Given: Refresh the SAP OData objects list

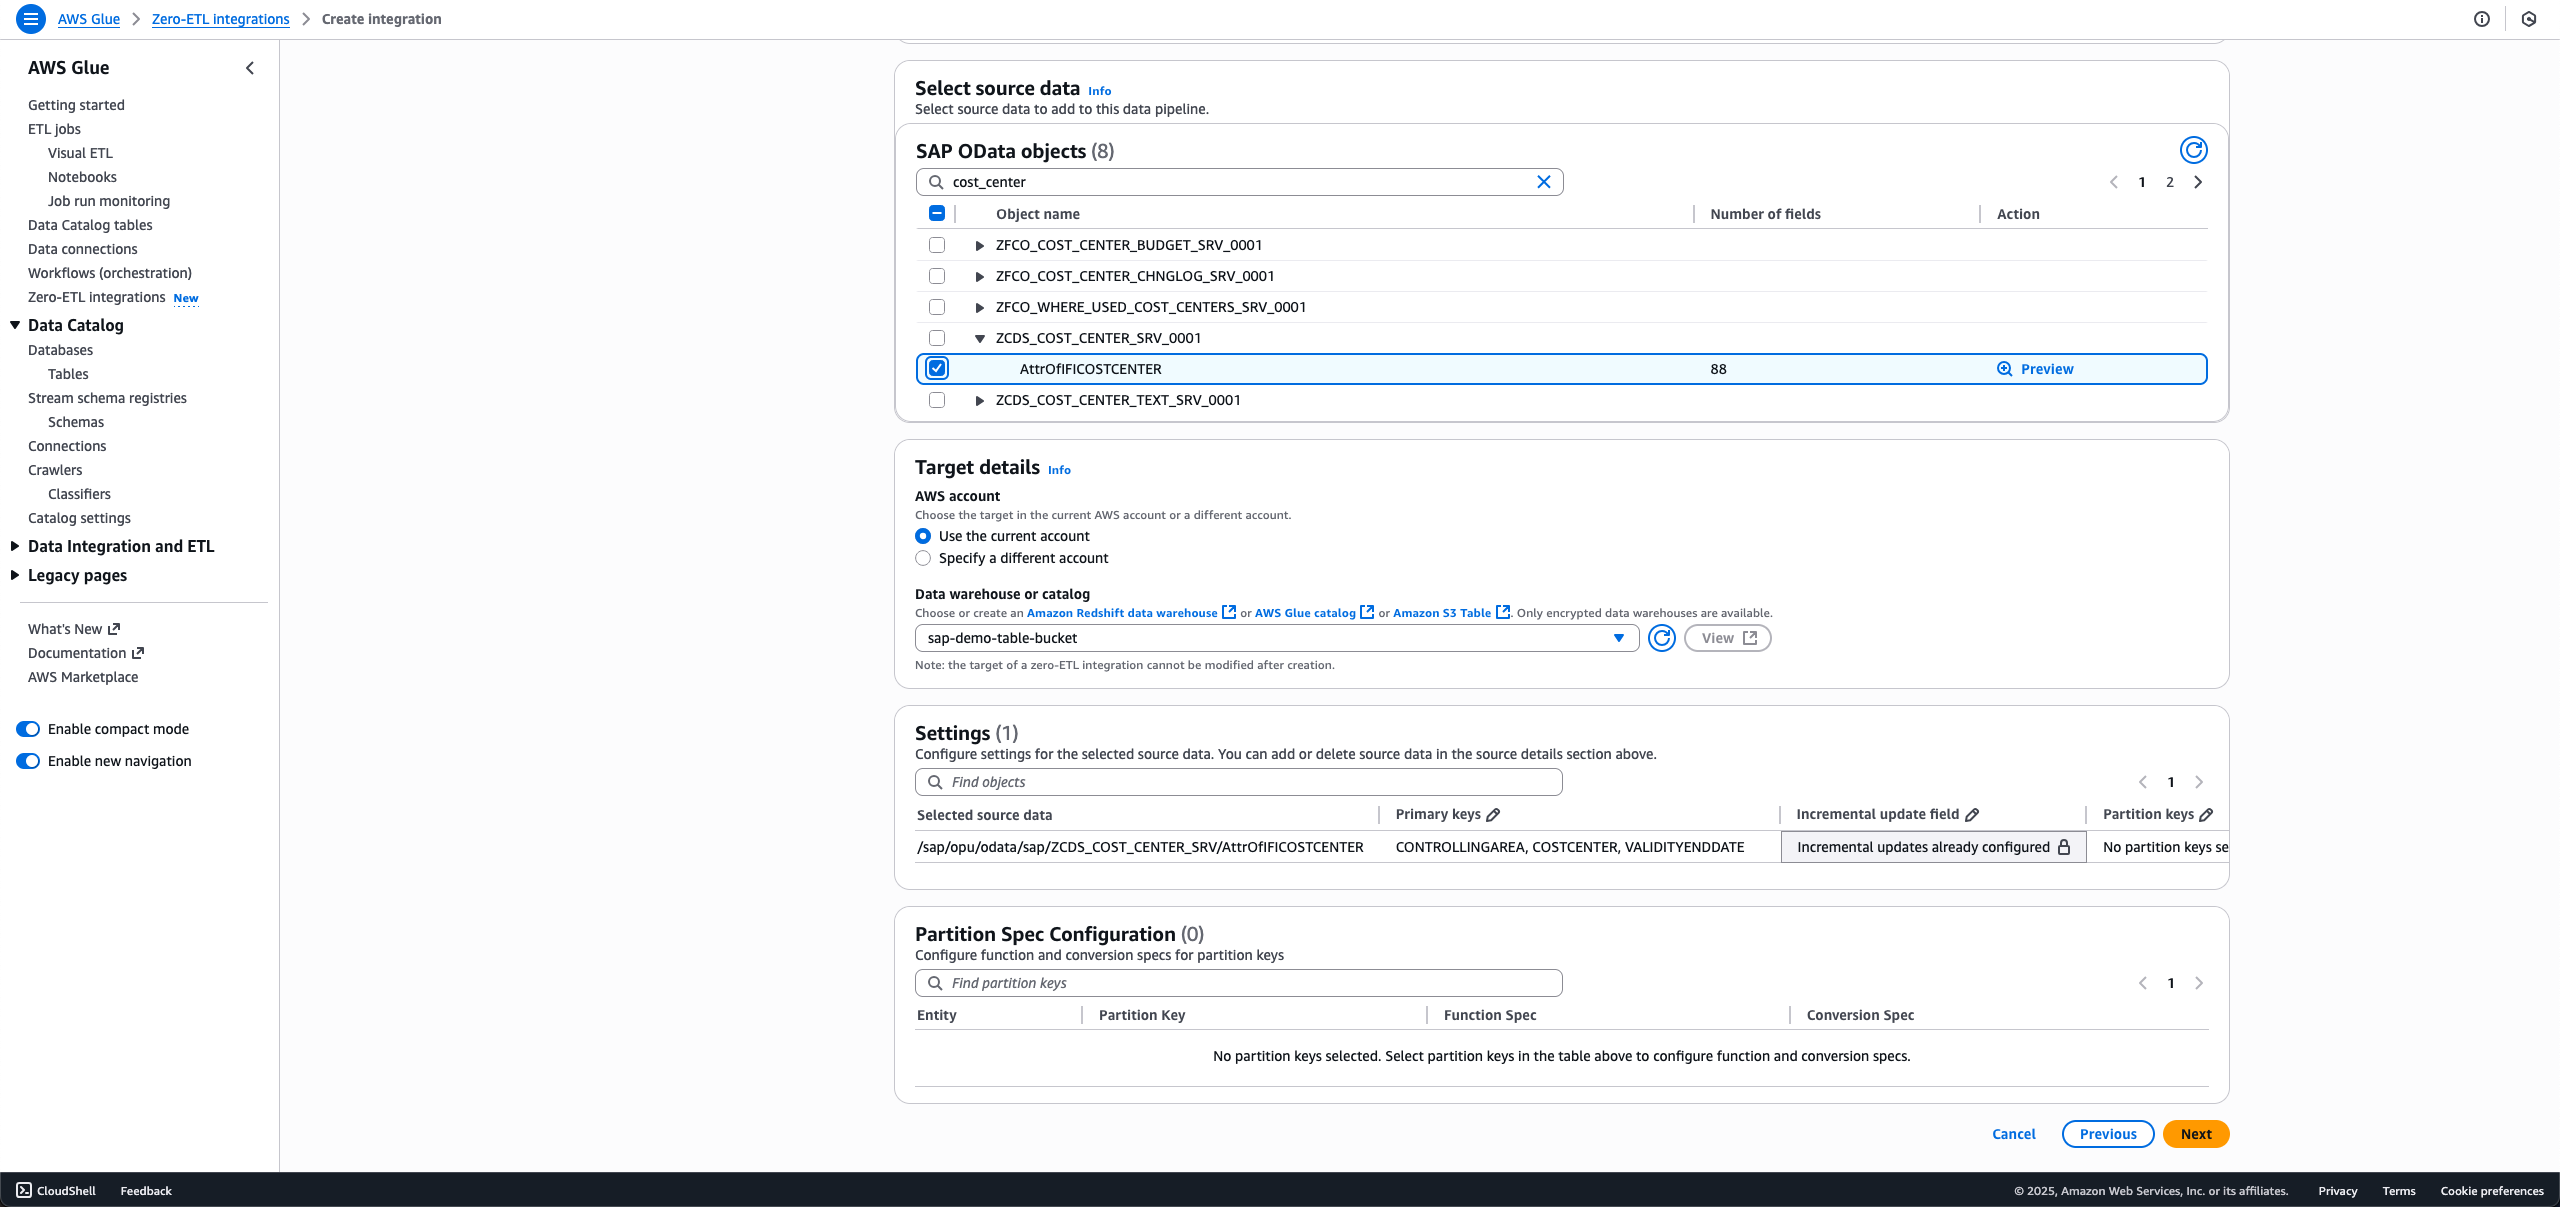Looking at the screenshot, I should [2193, 150].
